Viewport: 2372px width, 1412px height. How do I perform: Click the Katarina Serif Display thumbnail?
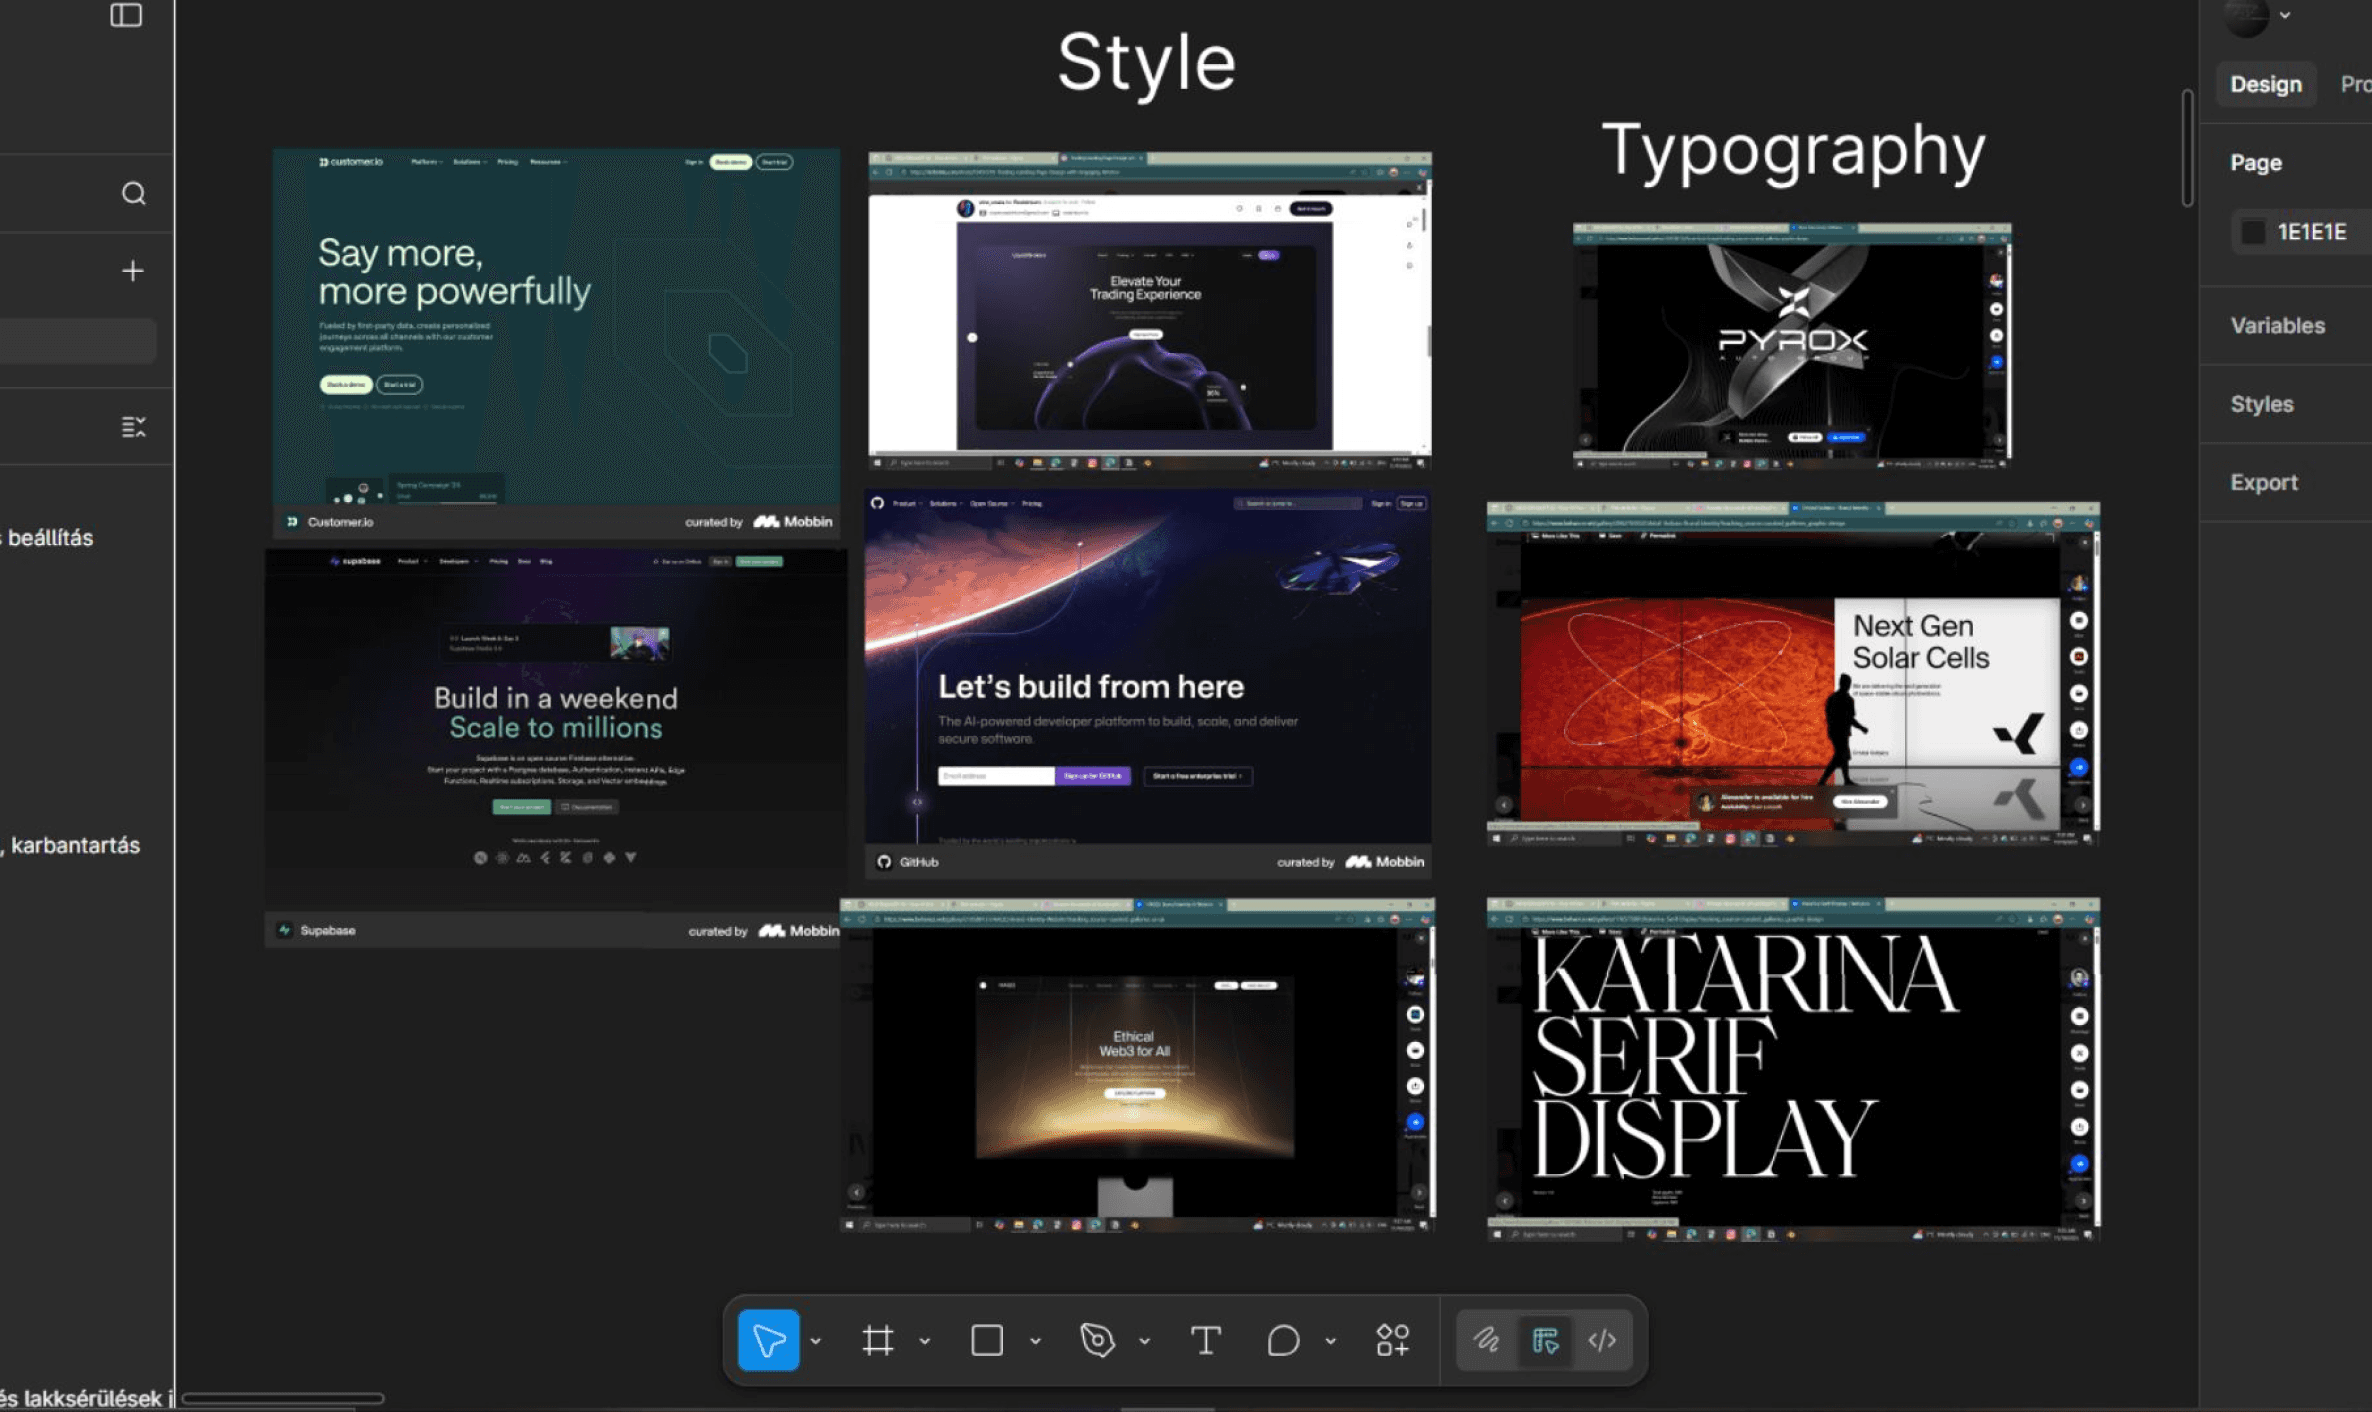coord(1790,1068)
